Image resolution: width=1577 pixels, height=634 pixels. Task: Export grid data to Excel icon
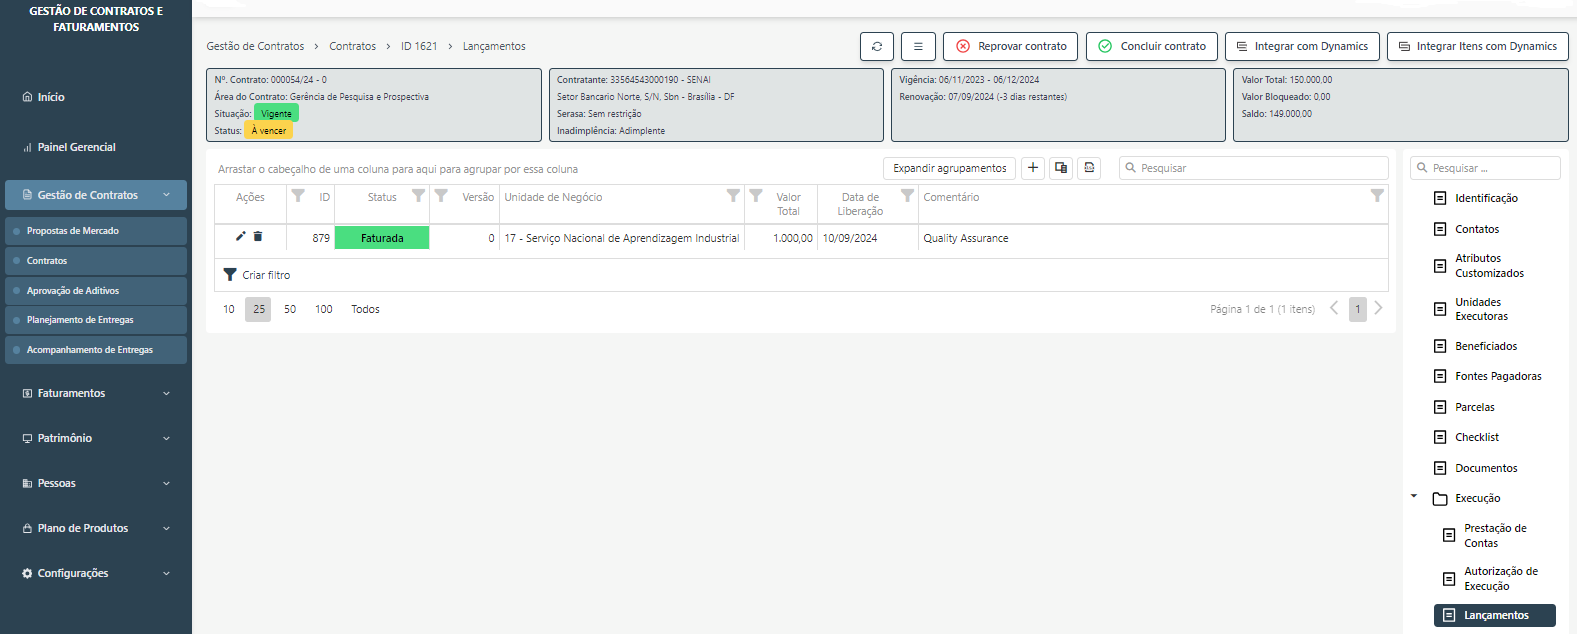(x=1089, y=168)
